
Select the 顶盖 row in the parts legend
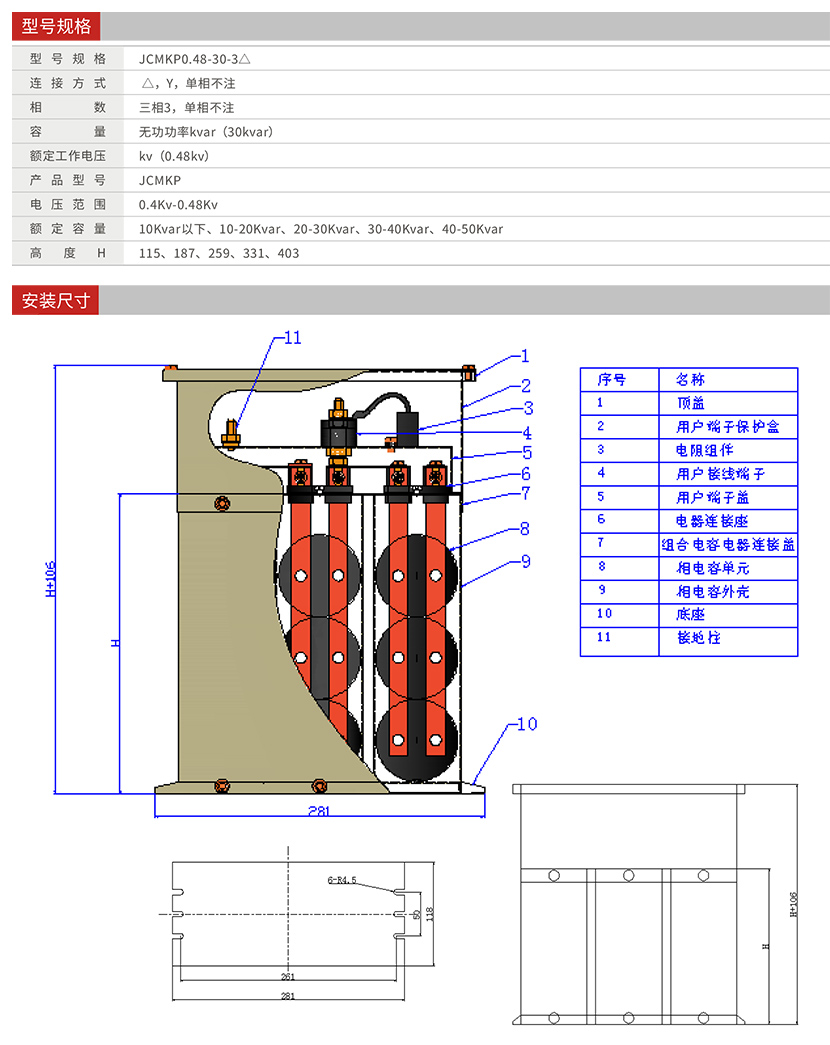(x=690, y=403)
